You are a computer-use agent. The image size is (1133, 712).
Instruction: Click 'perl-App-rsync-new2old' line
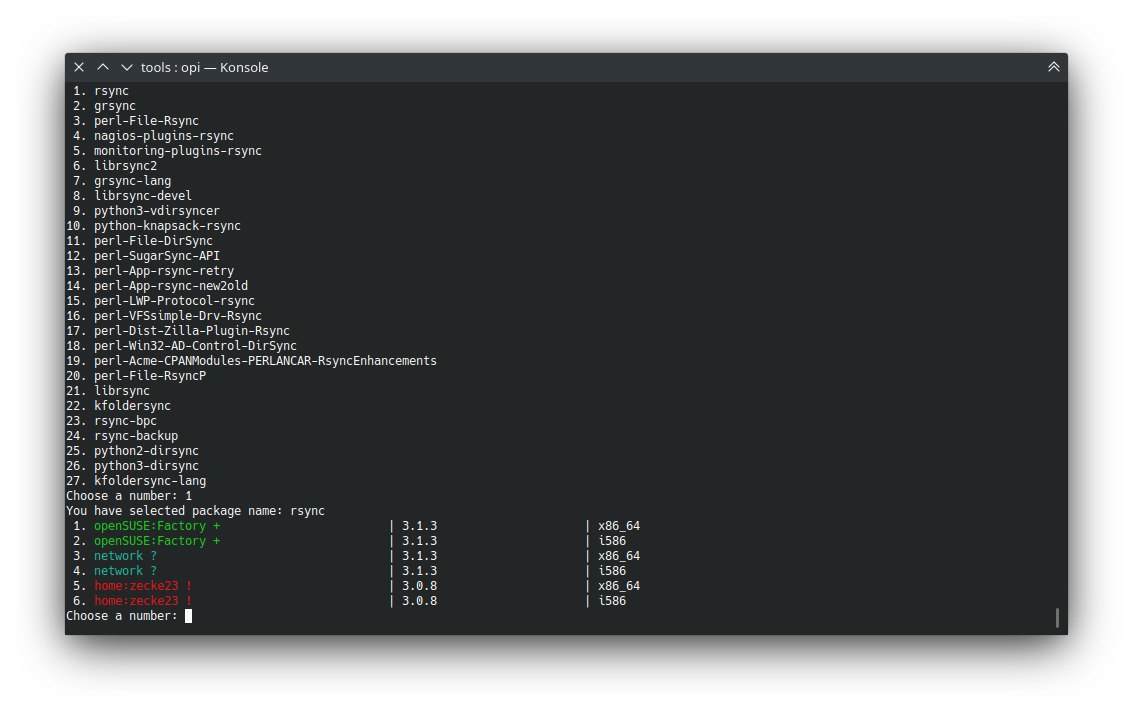click(x=171, y=286)
